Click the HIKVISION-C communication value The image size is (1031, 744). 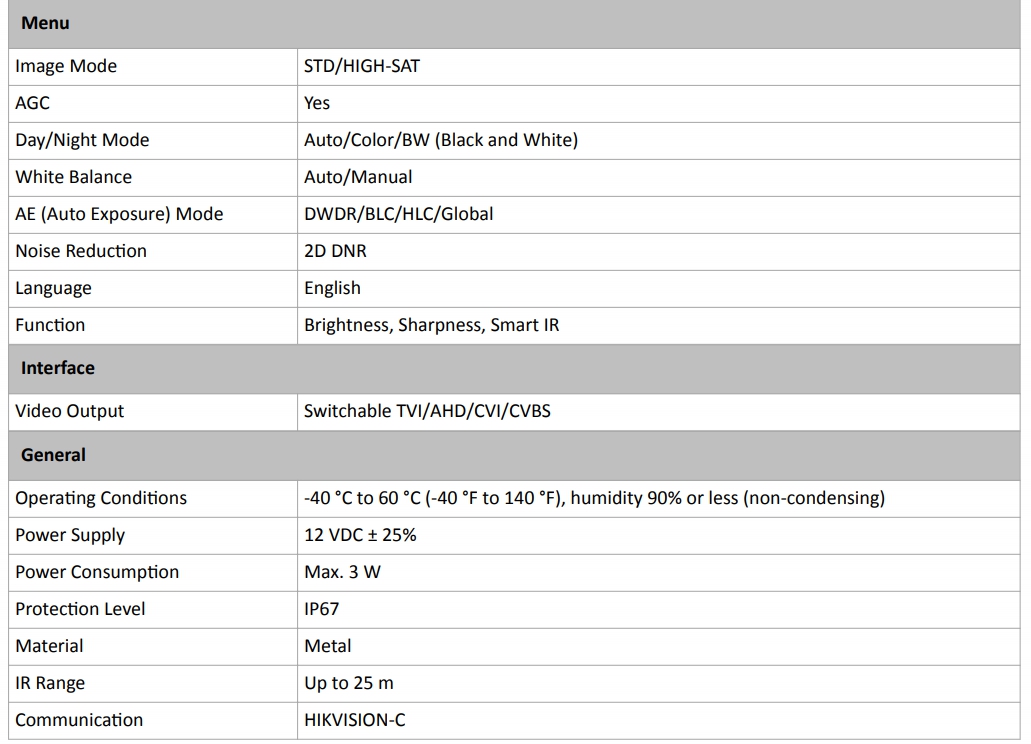[355, 720]
